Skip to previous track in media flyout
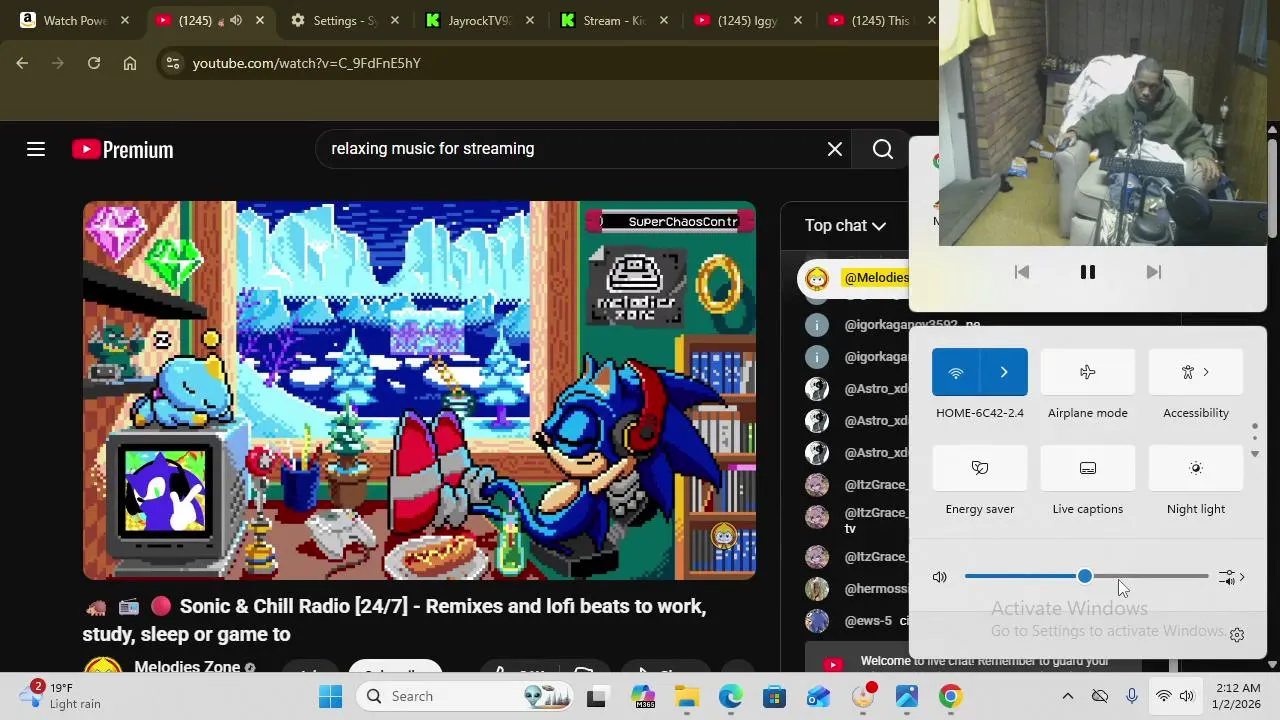Image resolution: width=1280 pixels, height=720 pixels. (x=1022, y=272)
